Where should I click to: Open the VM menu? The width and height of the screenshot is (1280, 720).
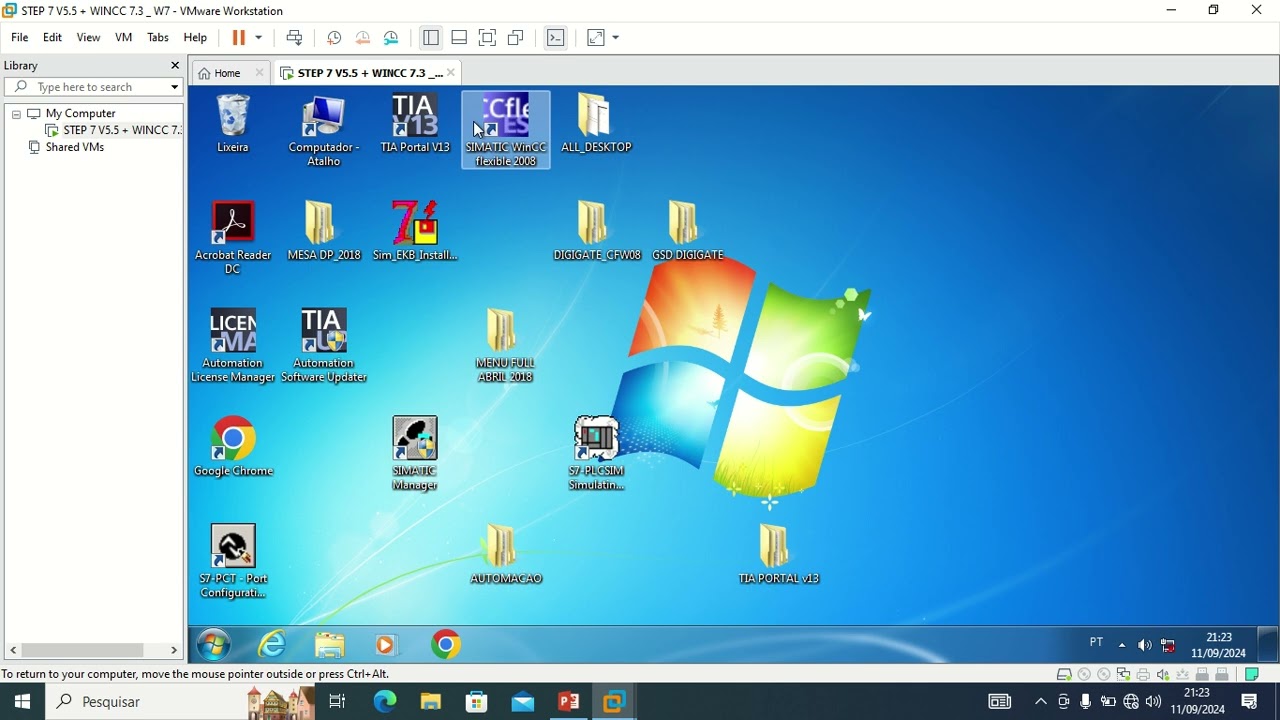(x=123, y=37)
